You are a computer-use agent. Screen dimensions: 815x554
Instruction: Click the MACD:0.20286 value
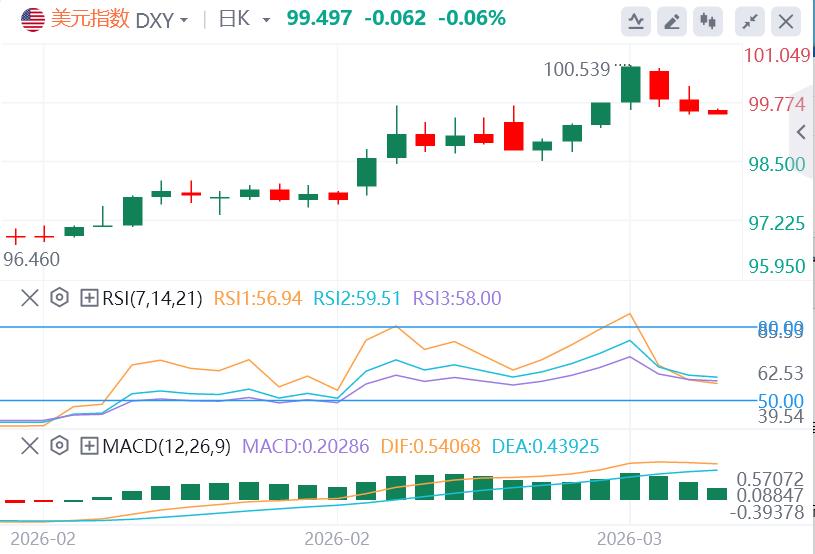pyautogui.click(x=306, y=446)
